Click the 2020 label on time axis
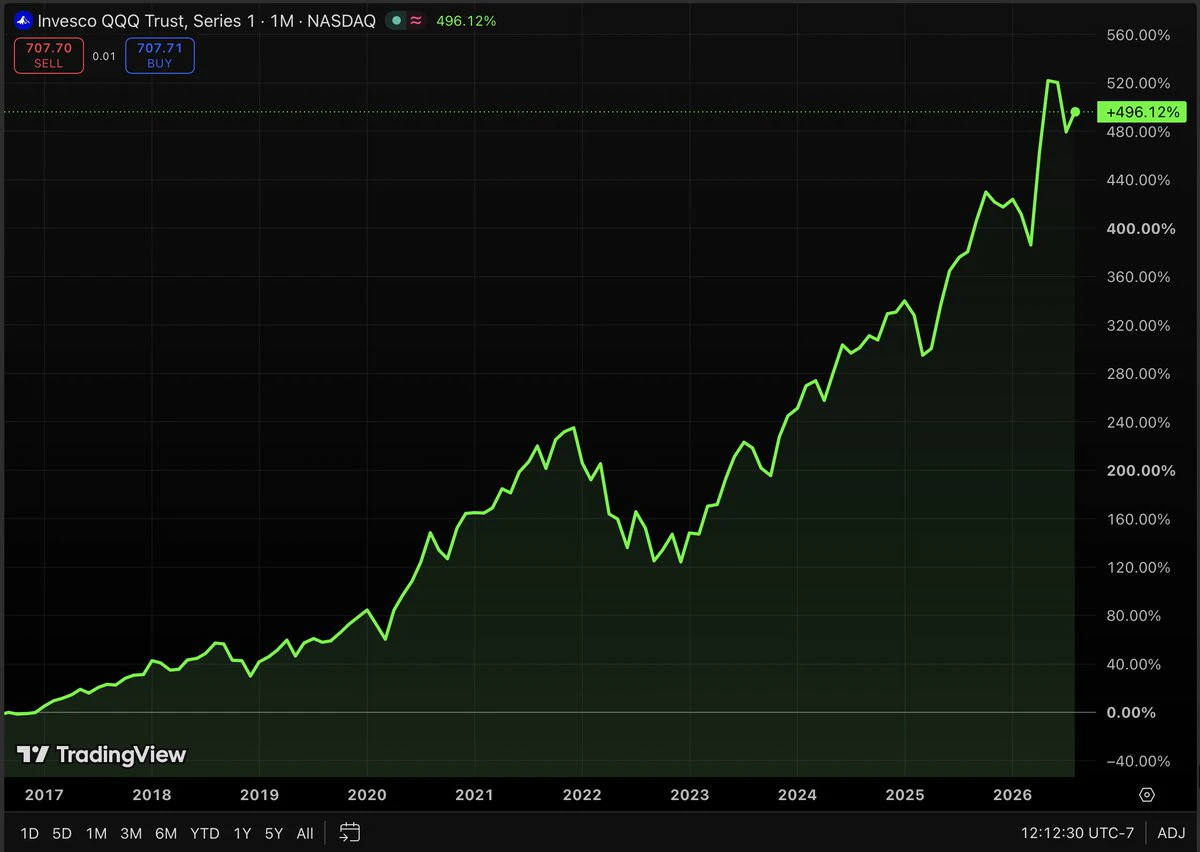The image size is (1200, 852). [366, 795]
